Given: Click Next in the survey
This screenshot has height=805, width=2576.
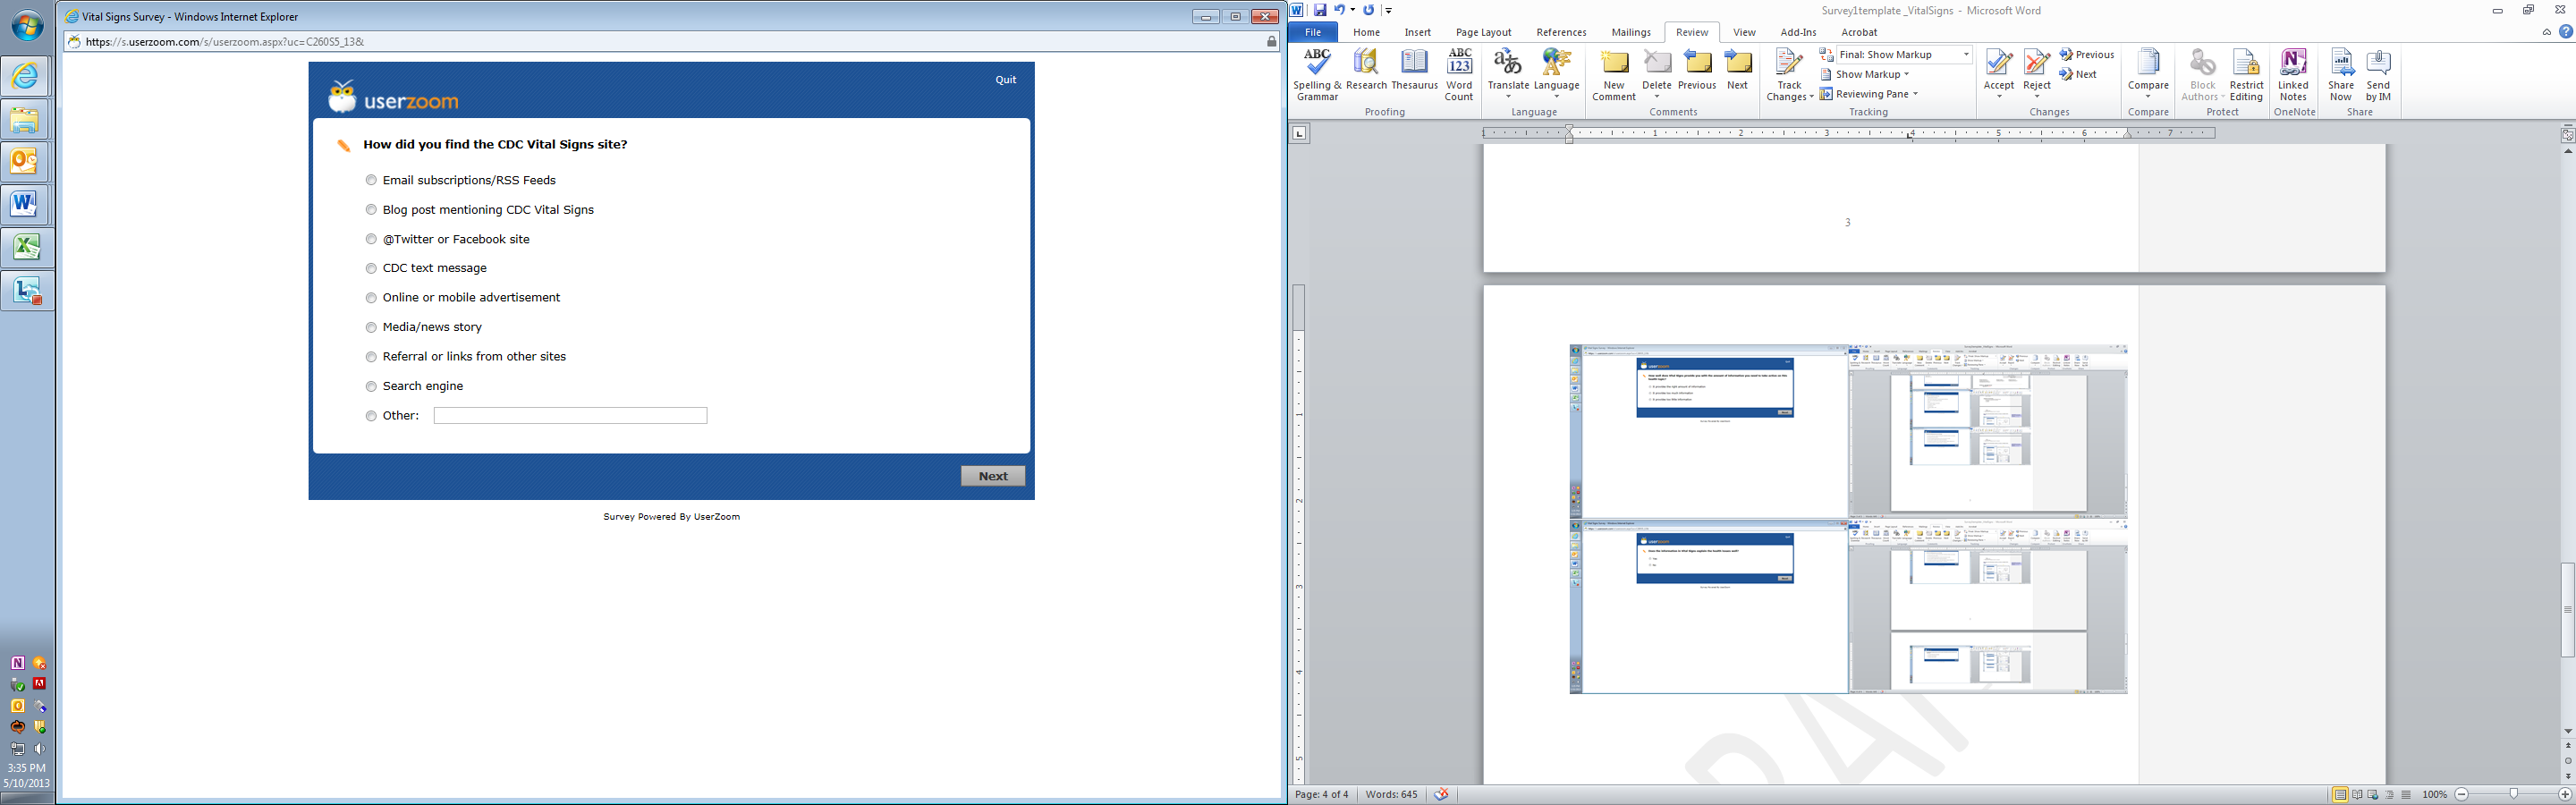Looking at the screenshot, I should pyautogui.click(x=993, y=476).
